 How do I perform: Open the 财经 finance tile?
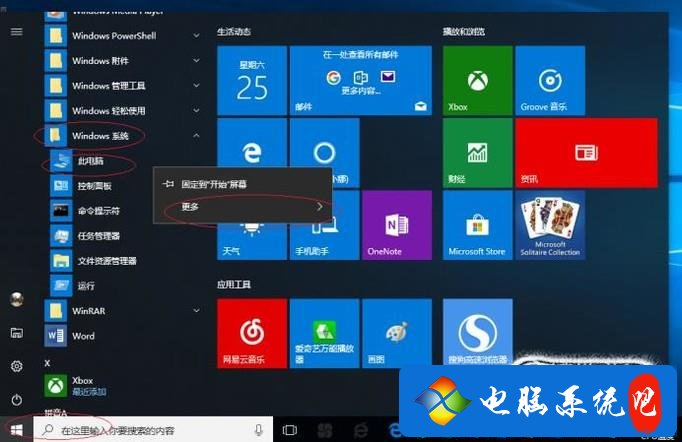(478, 153)
